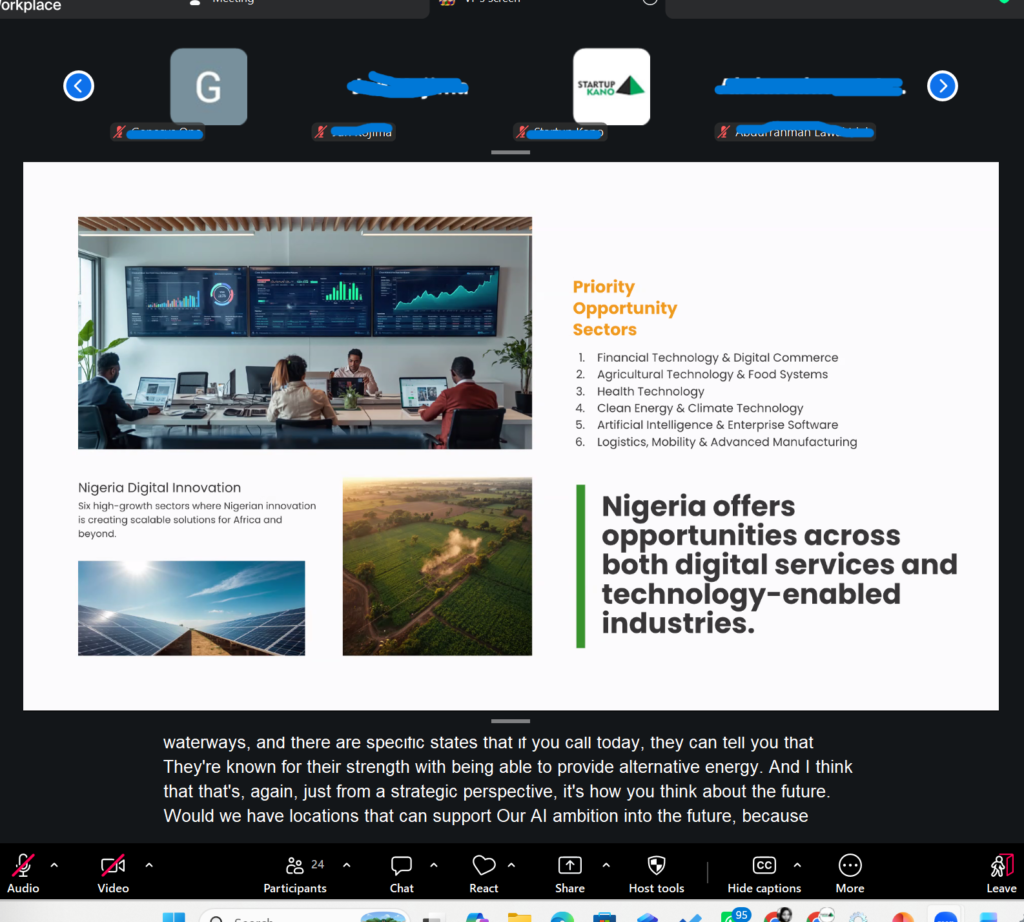Show previous participants with the left arrow
Viewport: 1024px width, 922px height.
79,86
